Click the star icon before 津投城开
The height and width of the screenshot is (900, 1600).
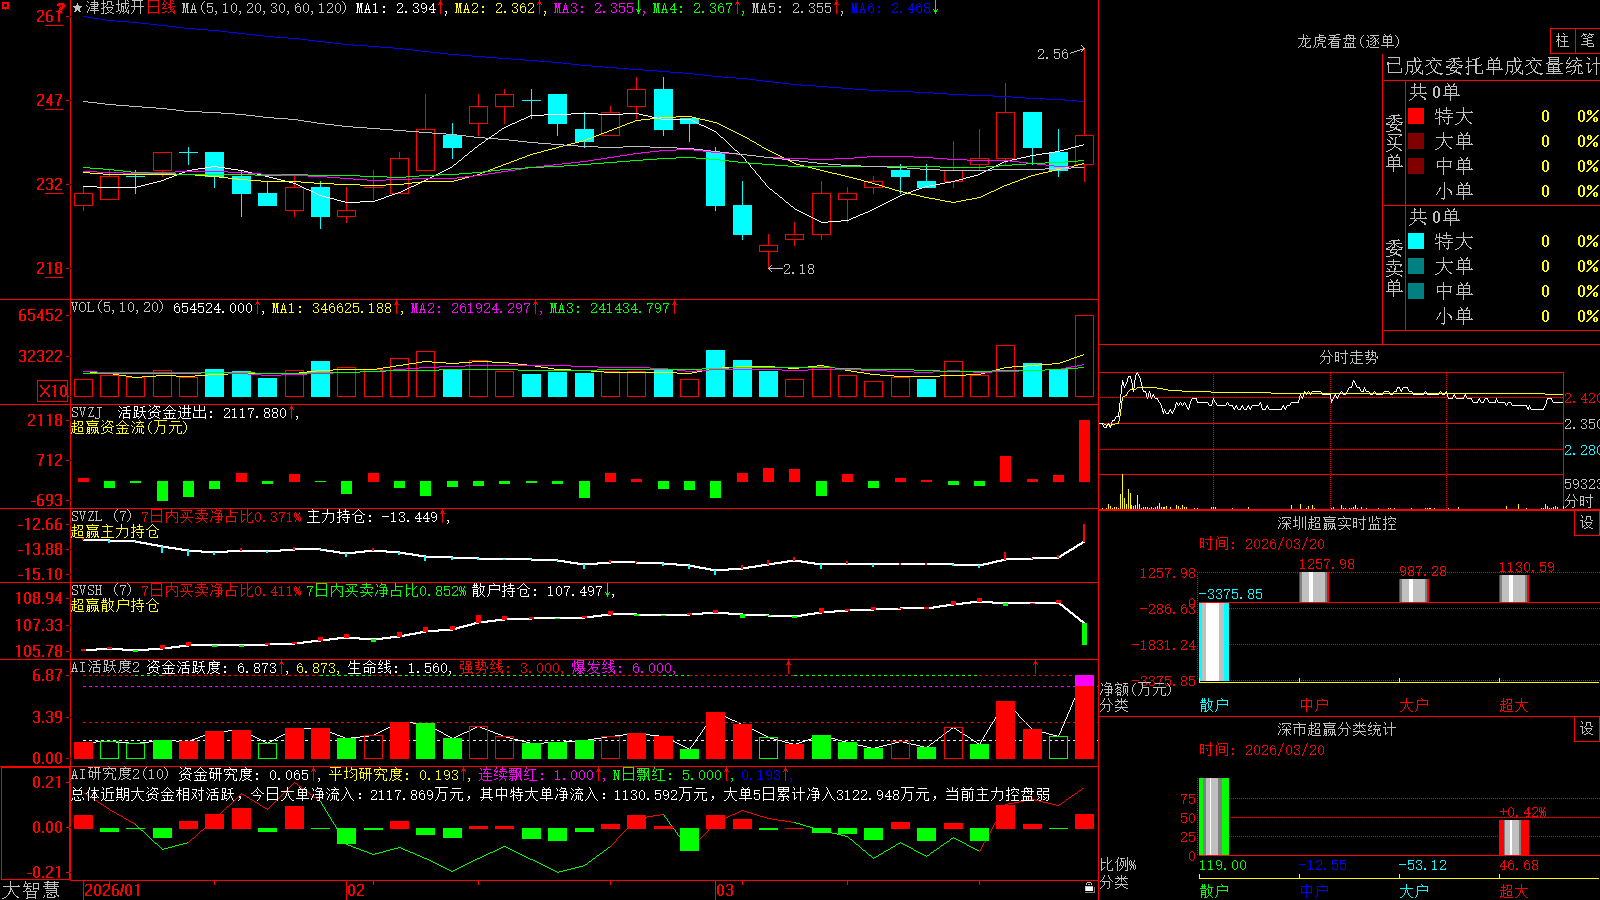(77, 8)
